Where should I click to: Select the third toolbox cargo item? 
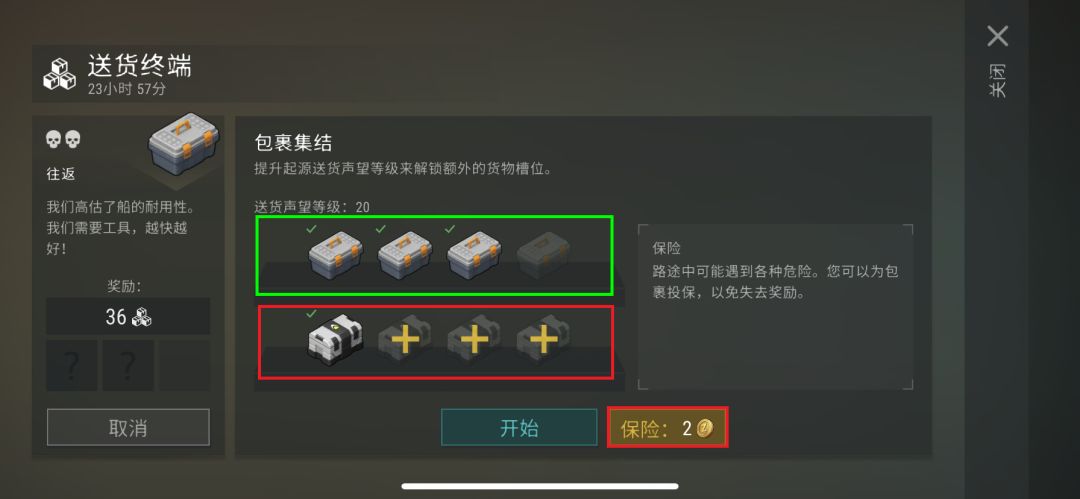475,254
